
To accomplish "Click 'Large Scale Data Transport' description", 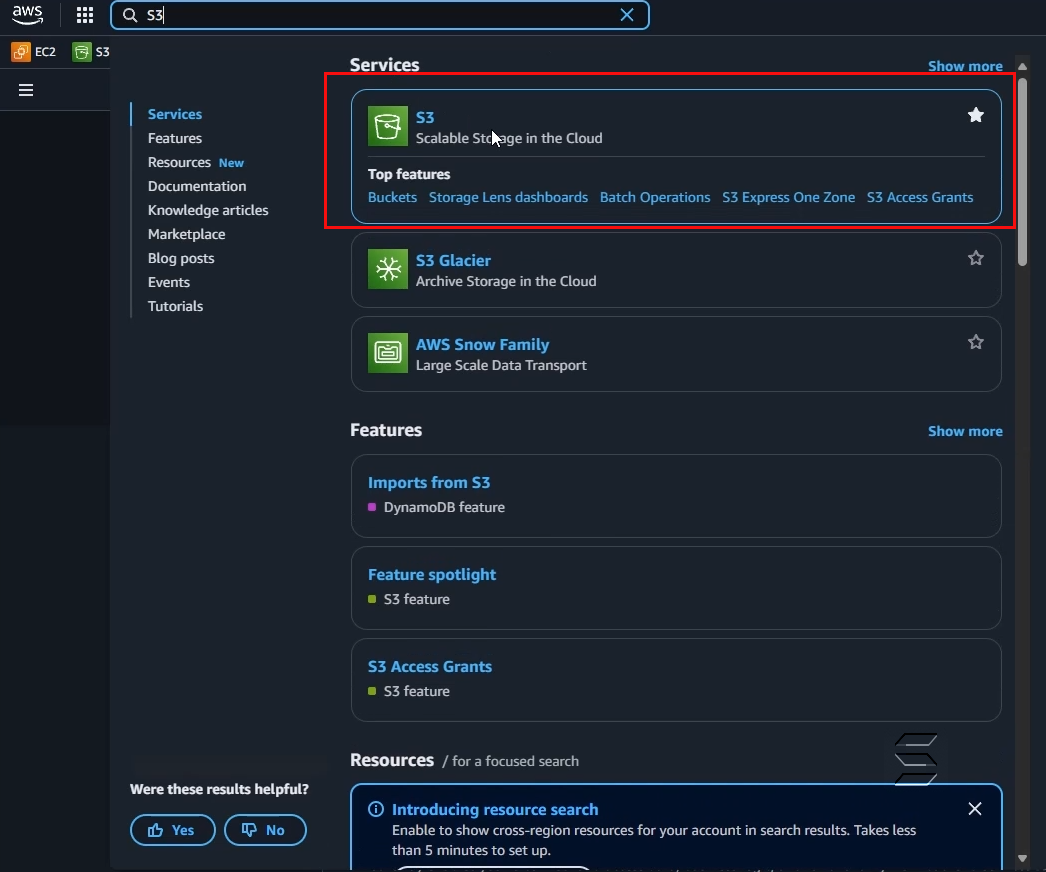I will pyautogui.click(x=501, y=366).
